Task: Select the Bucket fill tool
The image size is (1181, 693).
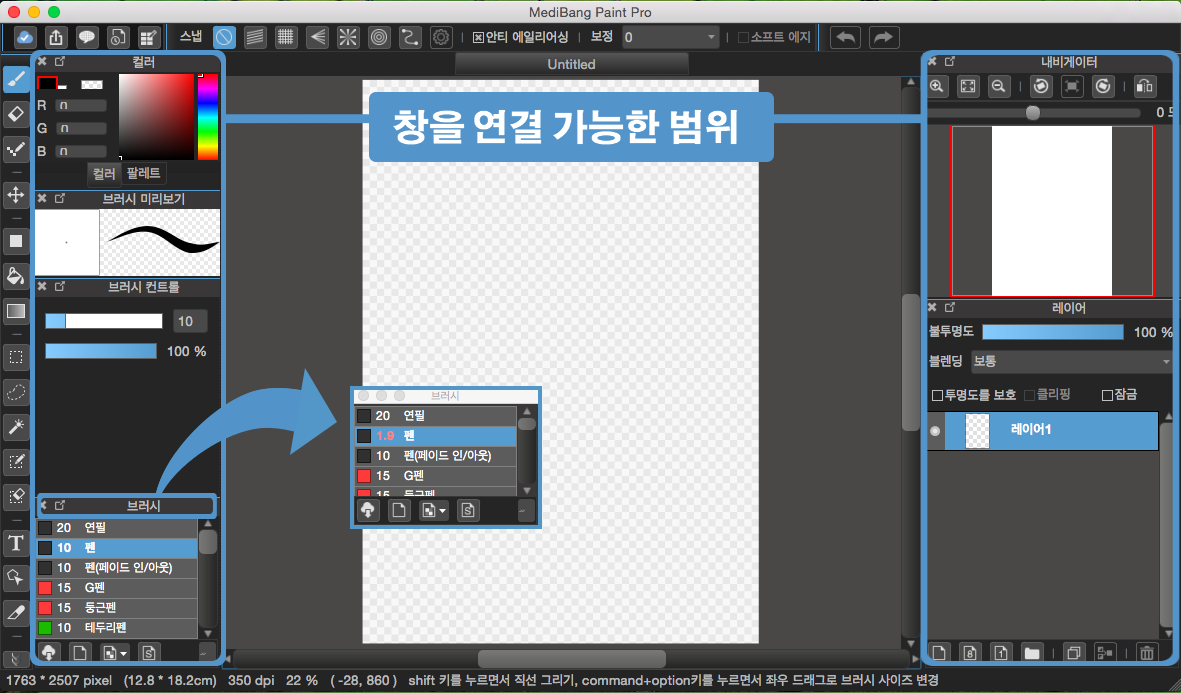Action: (17, 276)
